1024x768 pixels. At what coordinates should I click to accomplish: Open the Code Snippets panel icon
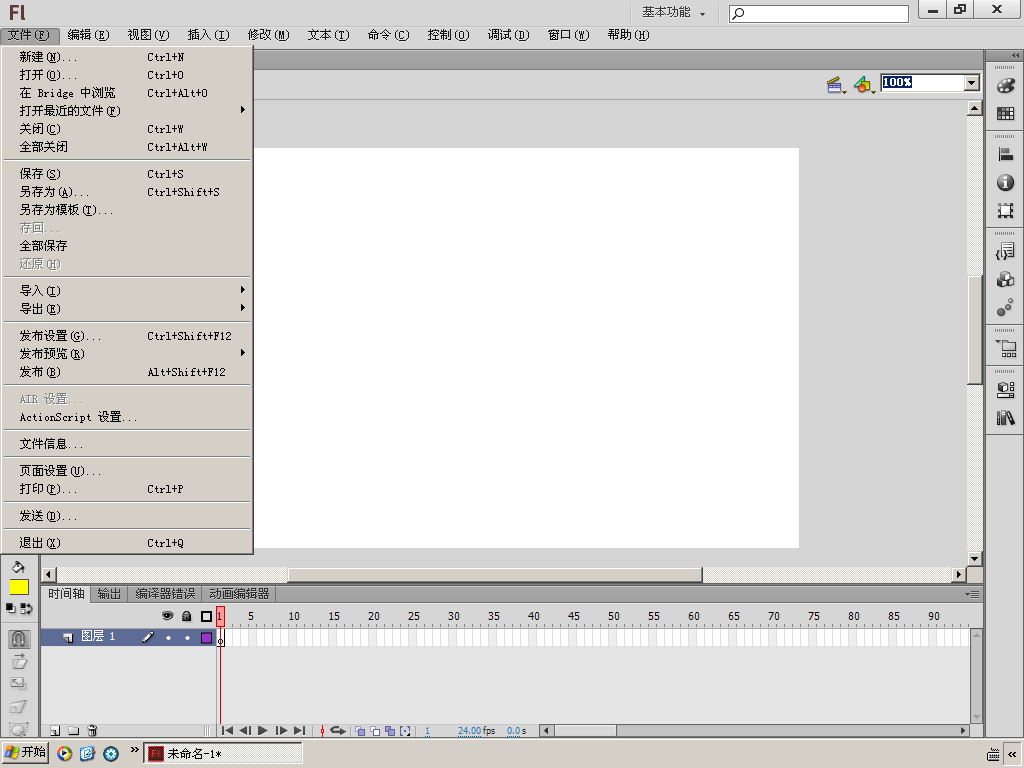[x=1005, y=251]
